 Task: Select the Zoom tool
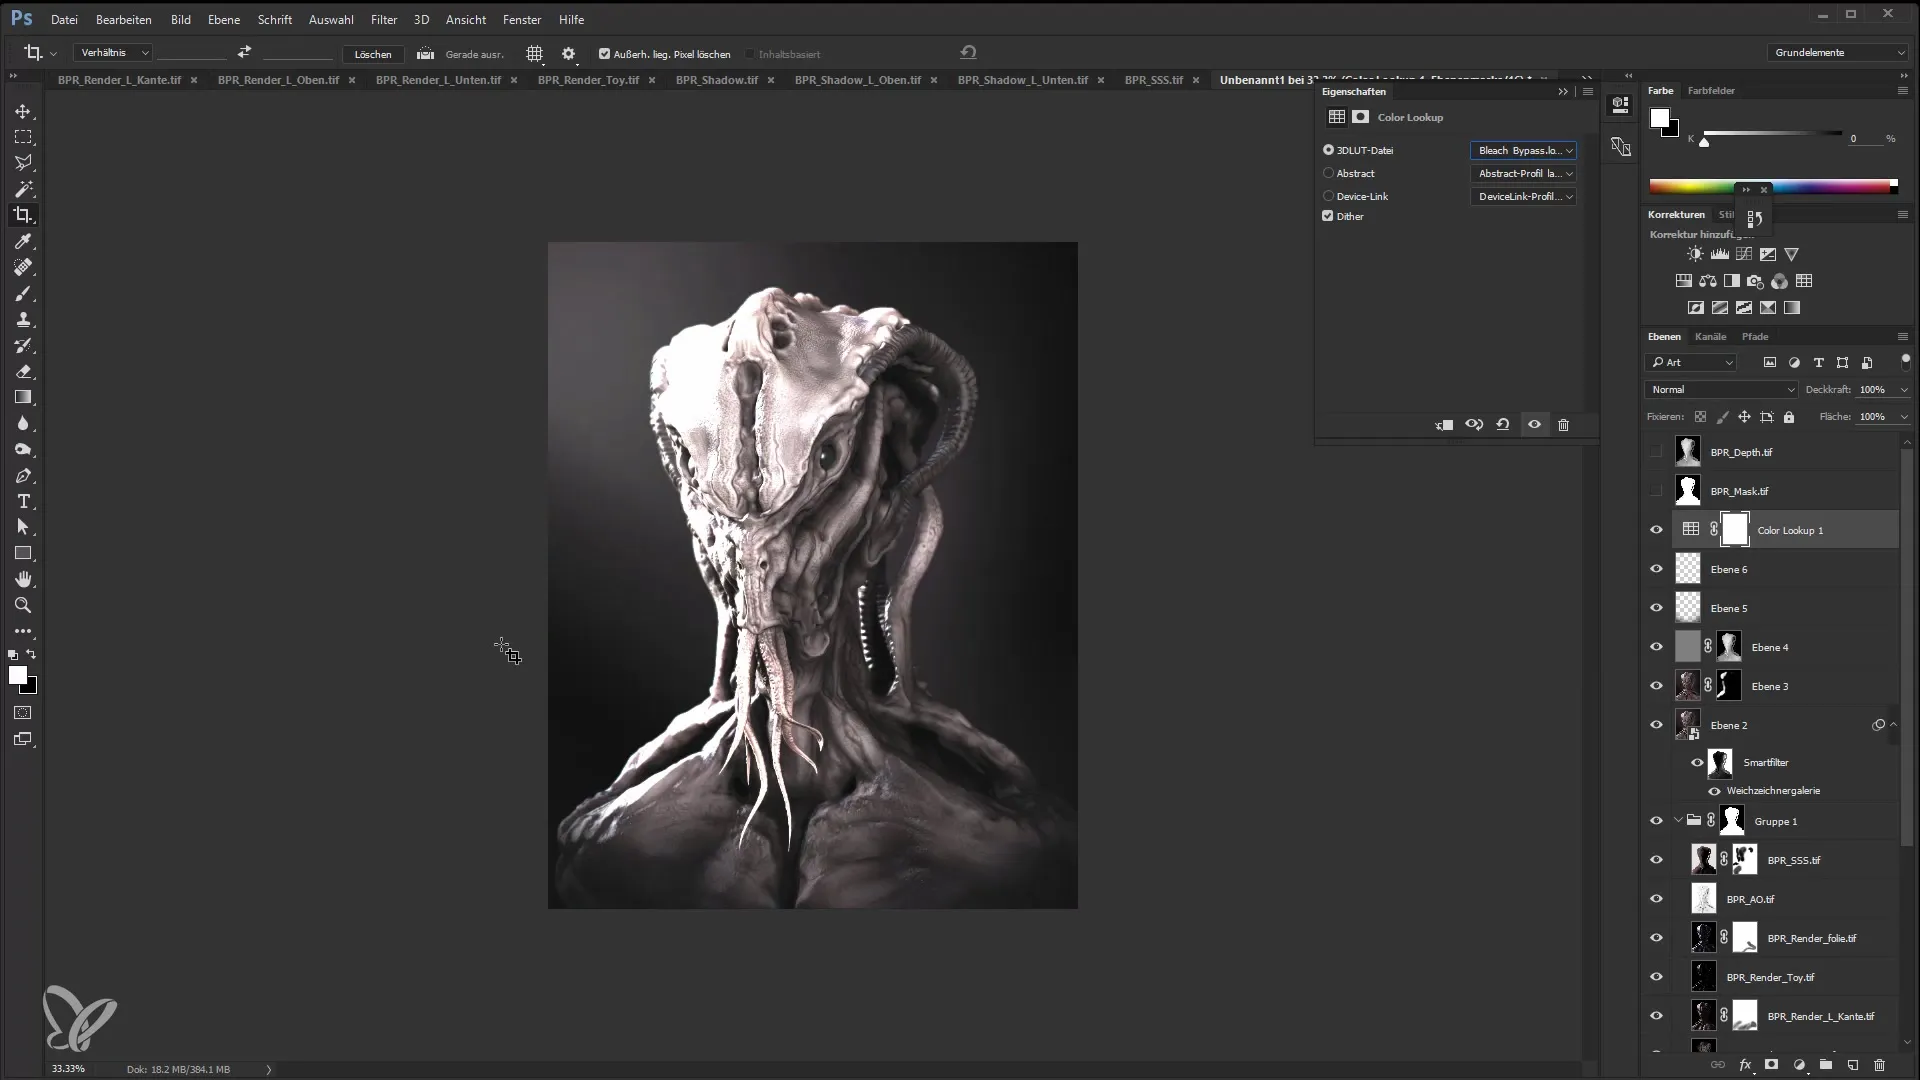22,607
